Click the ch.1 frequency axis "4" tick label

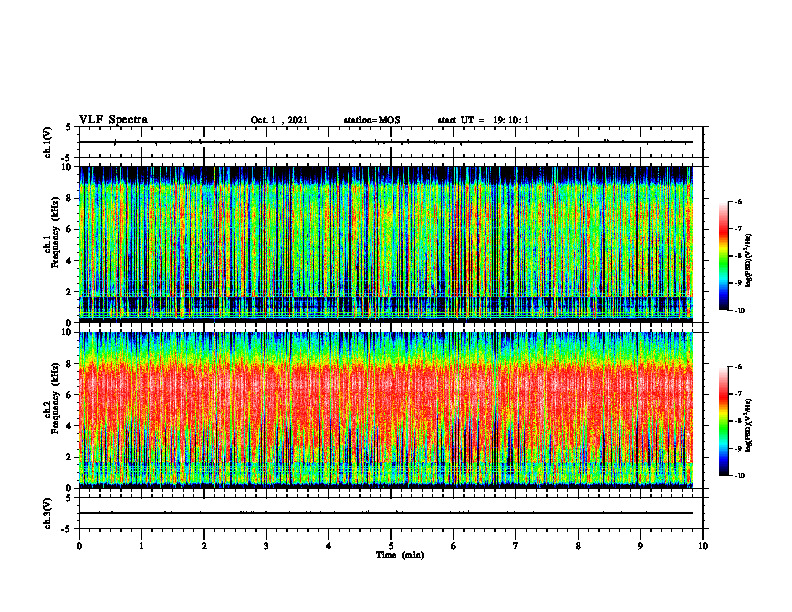tap(70, 261)
